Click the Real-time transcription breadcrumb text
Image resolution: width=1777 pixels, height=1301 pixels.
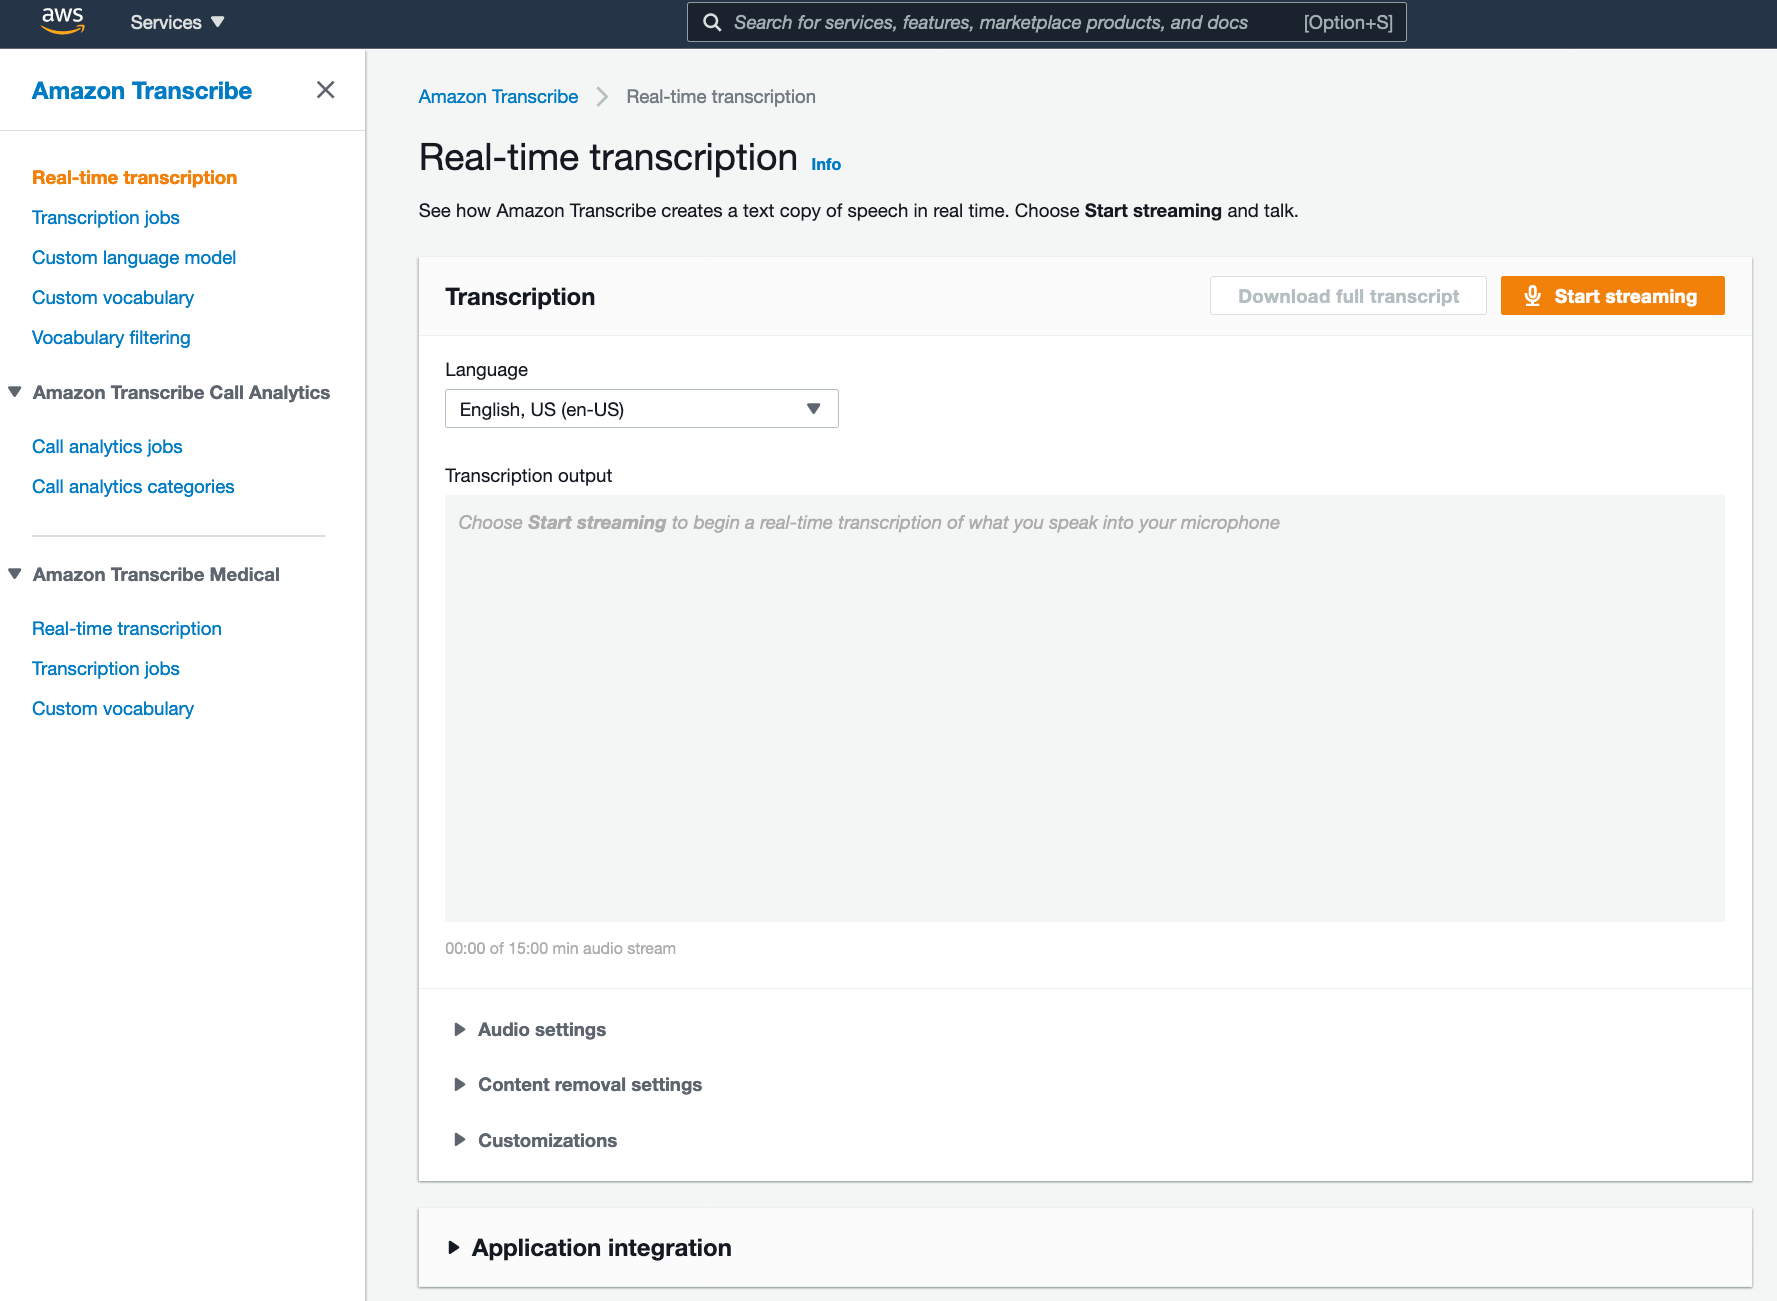(721, 96)
